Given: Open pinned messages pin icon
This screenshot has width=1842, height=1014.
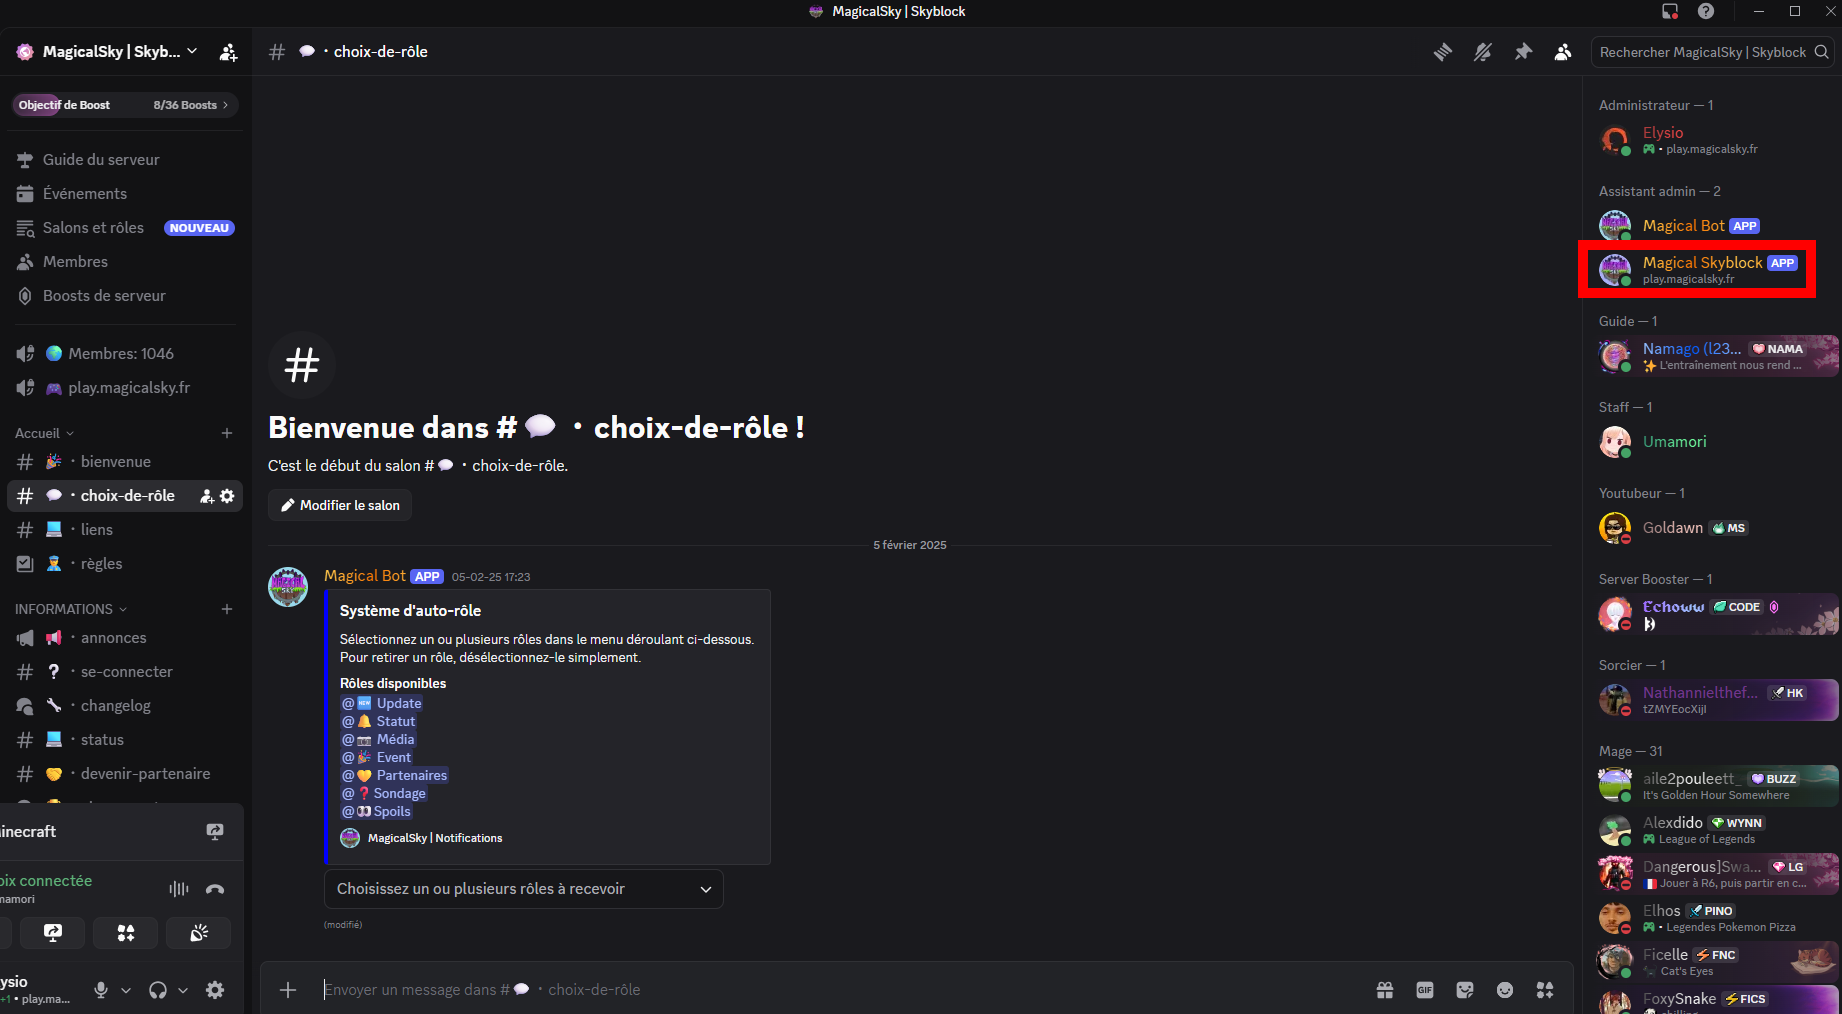Looking at the screenshot, I should (x=1523, y=52).
